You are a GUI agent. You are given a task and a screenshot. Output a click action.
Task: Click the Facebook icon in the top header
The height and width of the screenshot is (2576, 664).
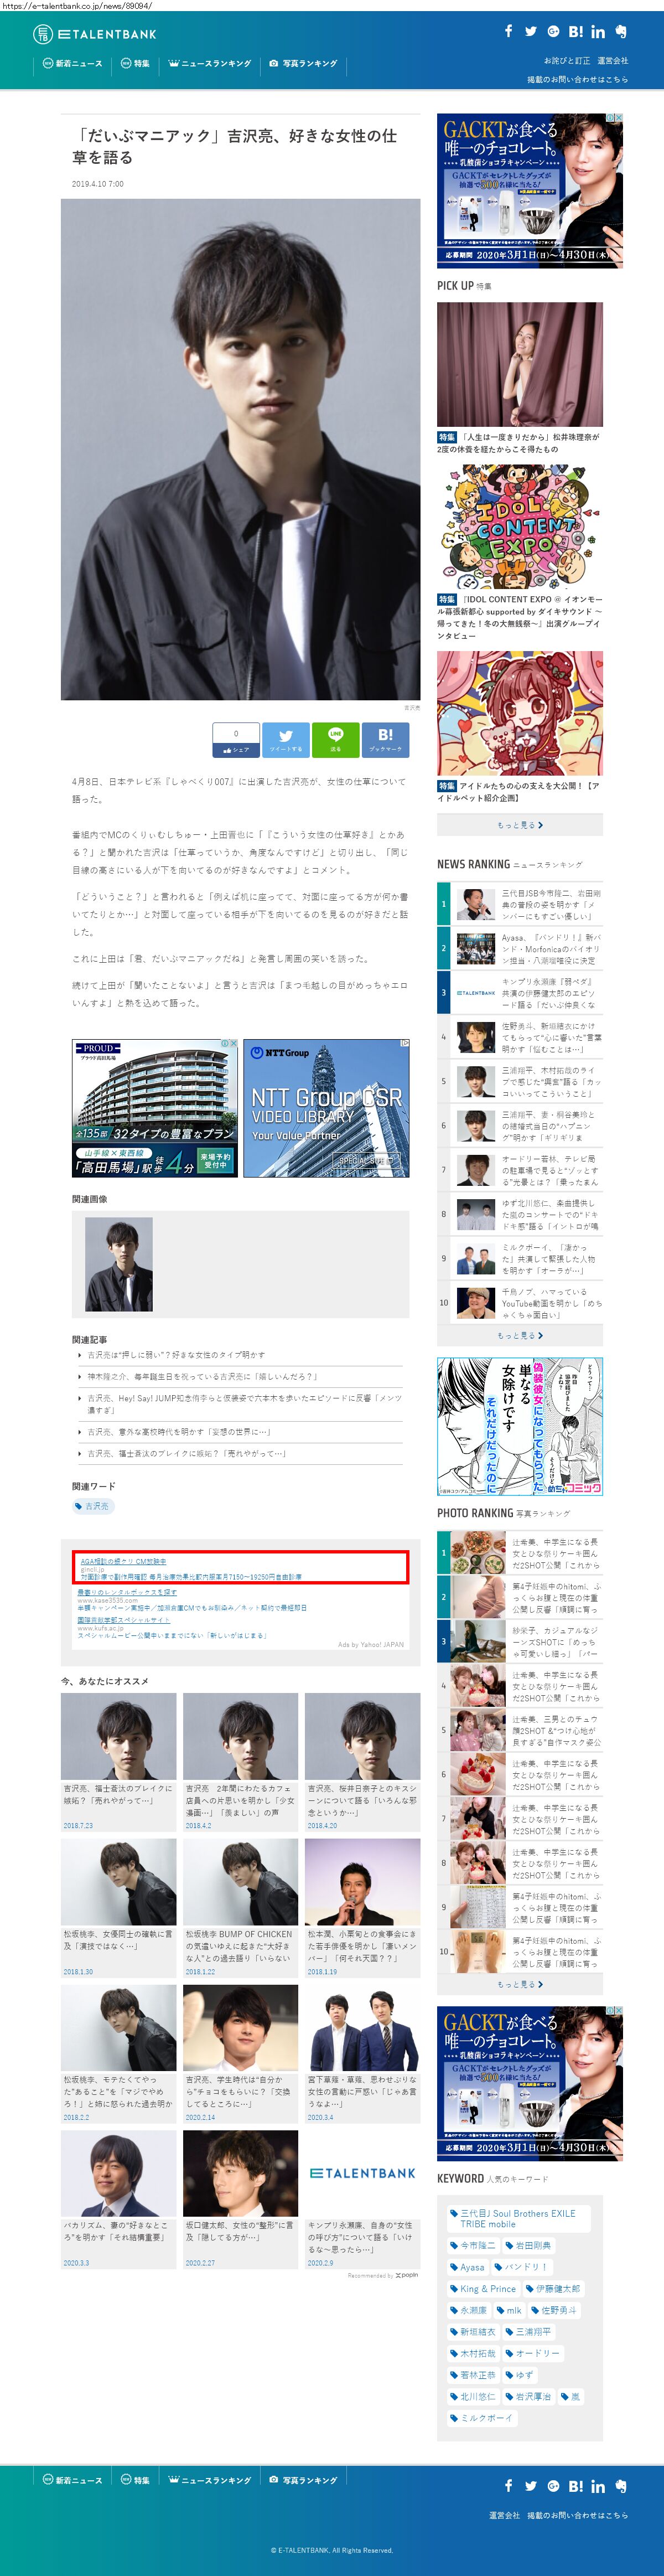click(x=508, y=31)
